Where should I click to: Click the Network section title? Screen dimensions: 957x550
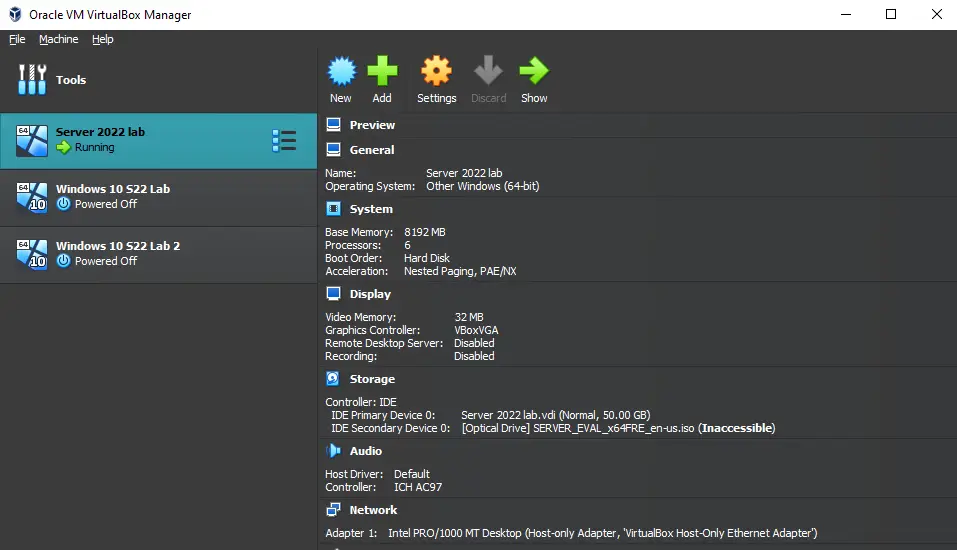click(373, 510)
